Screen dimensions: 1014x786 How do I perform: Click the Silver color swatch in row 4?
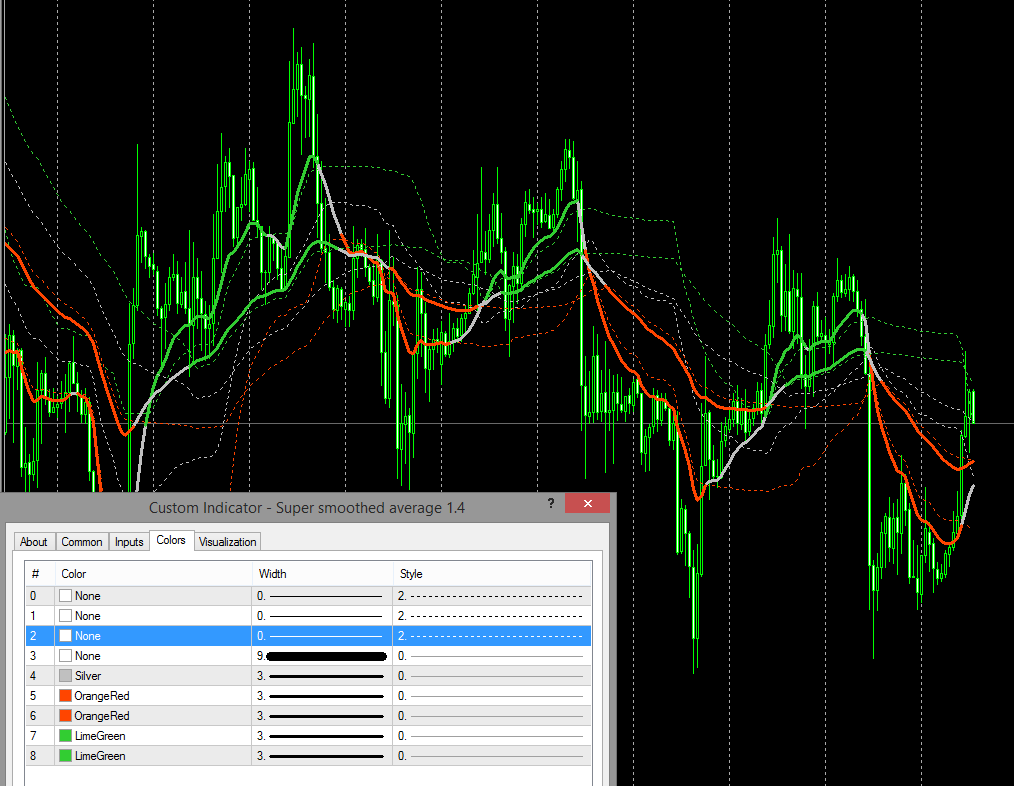coord(66,676)
